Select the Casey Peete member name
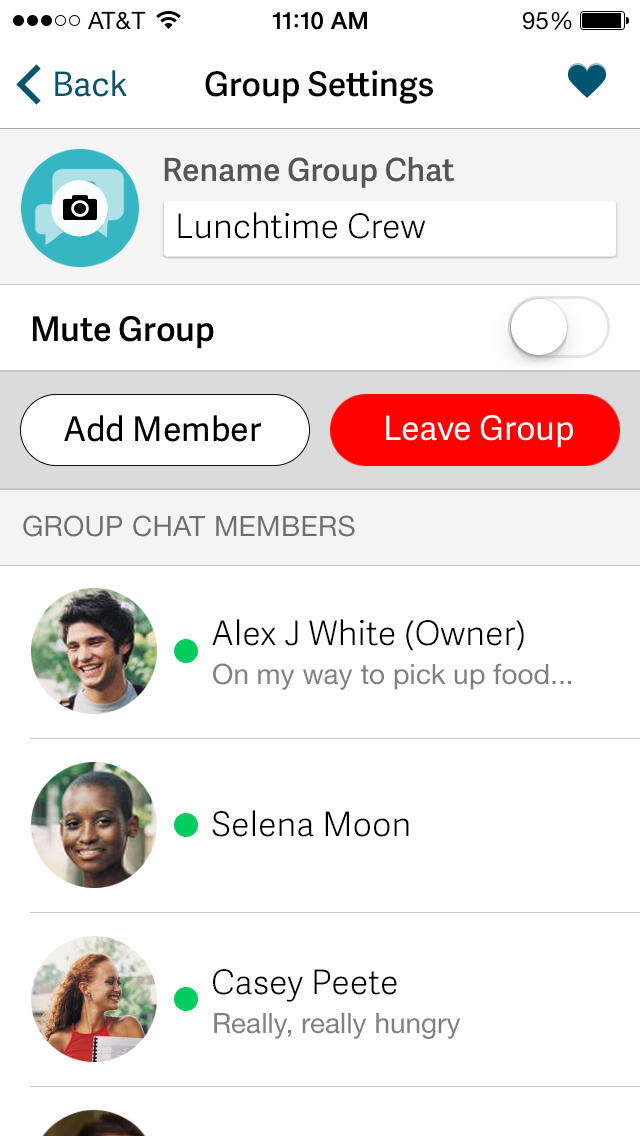This screenshot has width=640, height=1136. click(304, 983)
